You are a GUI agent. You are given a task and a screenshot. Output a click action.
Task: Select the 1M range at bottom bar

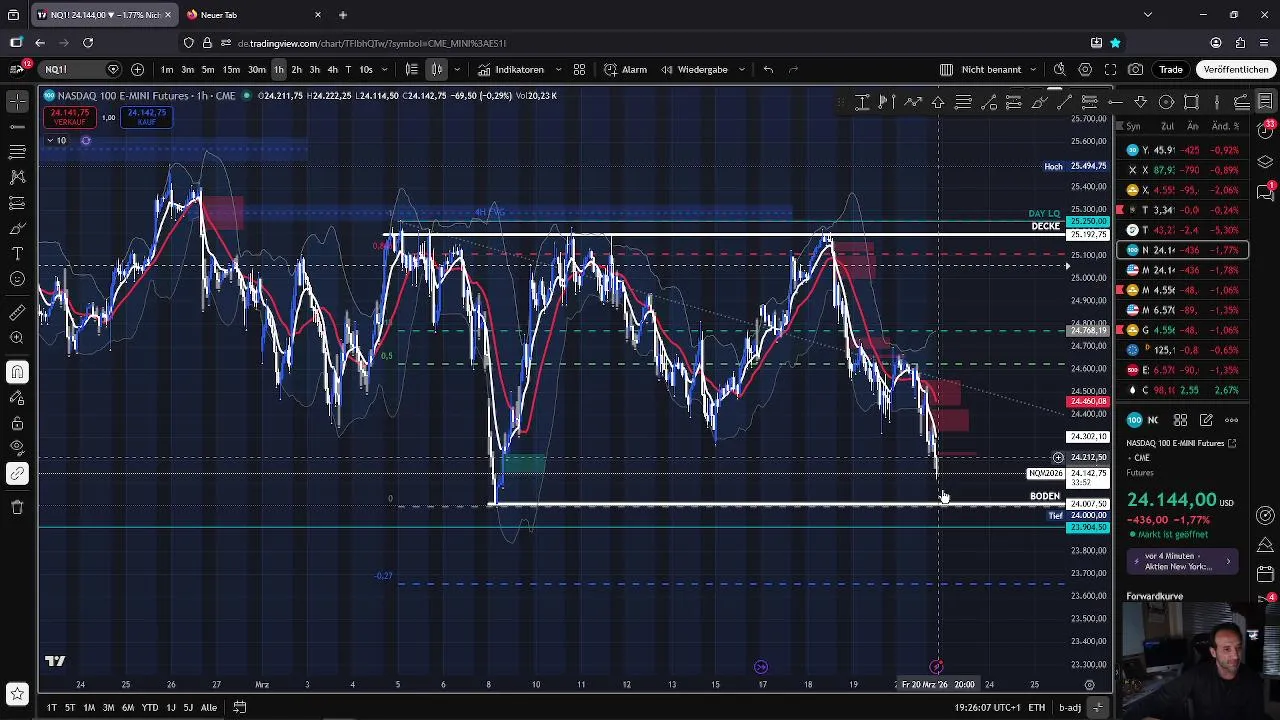[x=89, y=707]
